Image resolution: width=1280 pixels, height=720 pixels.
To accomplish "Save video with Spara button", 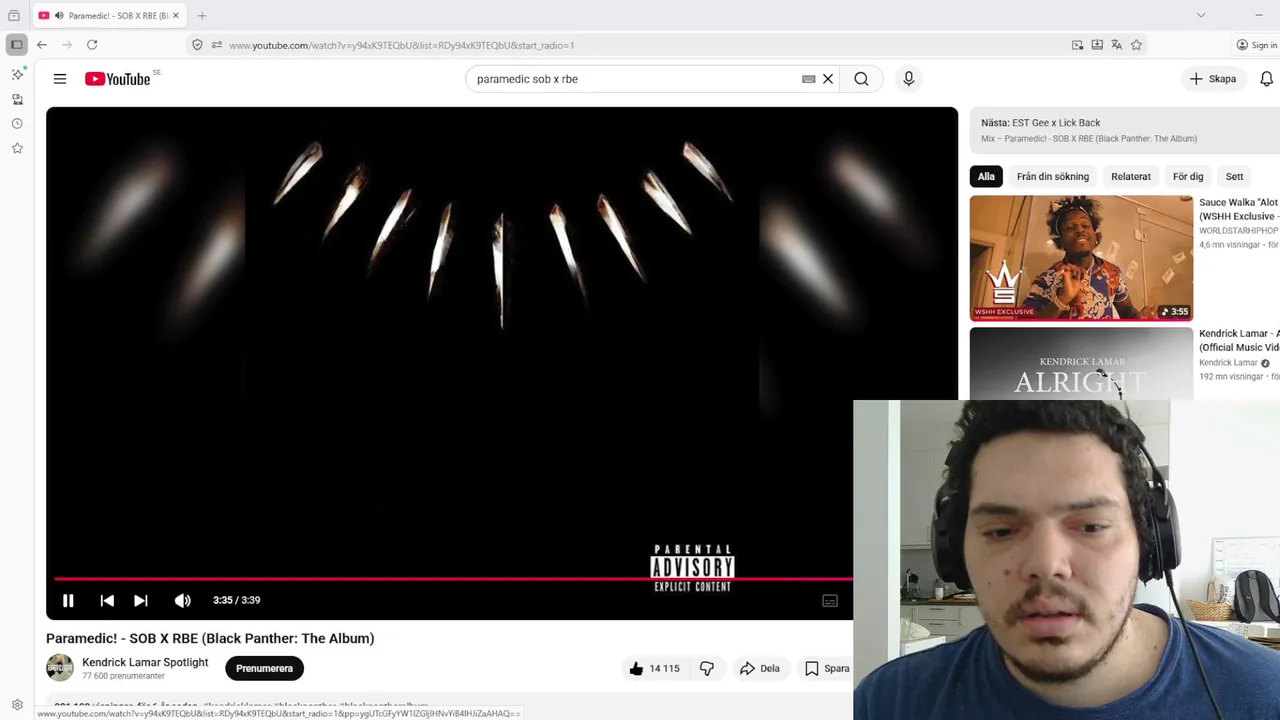I will point(827,668).
